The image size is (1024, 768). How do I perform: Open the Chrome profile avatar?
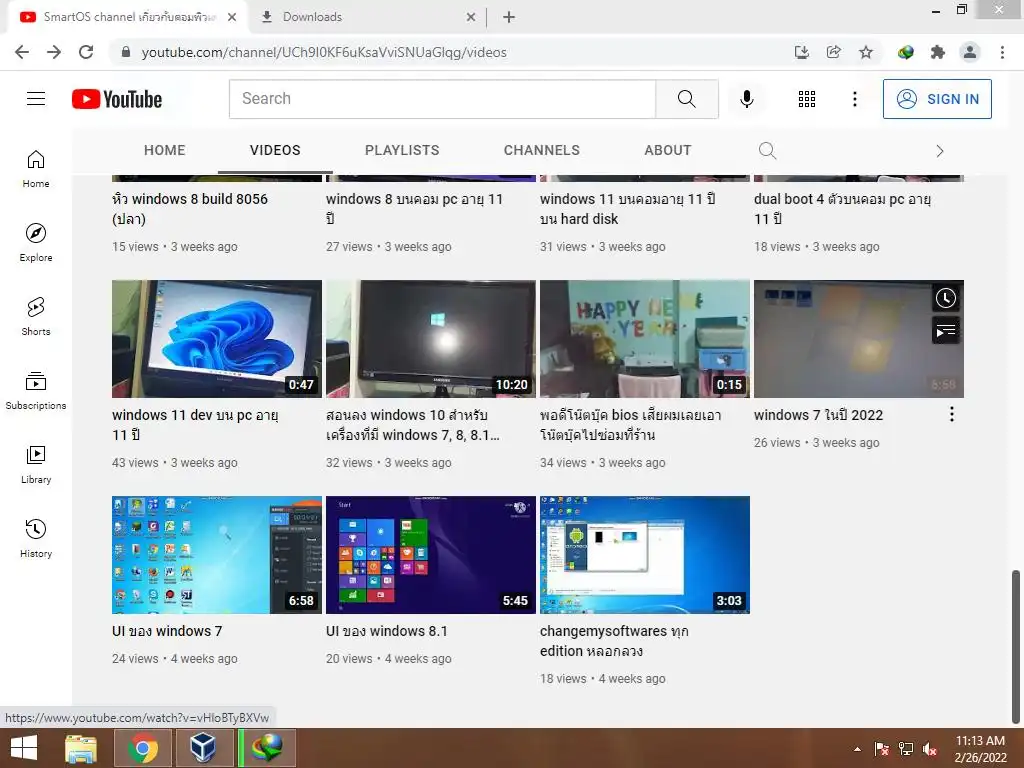(970, 52)
